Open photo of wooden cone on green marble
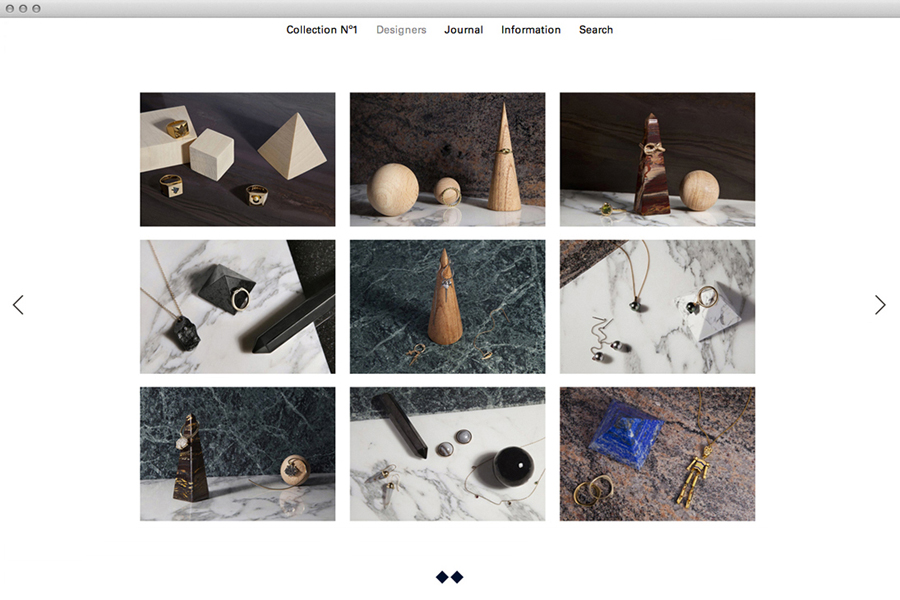The image size is (900, 600). (x=448, y=307)
